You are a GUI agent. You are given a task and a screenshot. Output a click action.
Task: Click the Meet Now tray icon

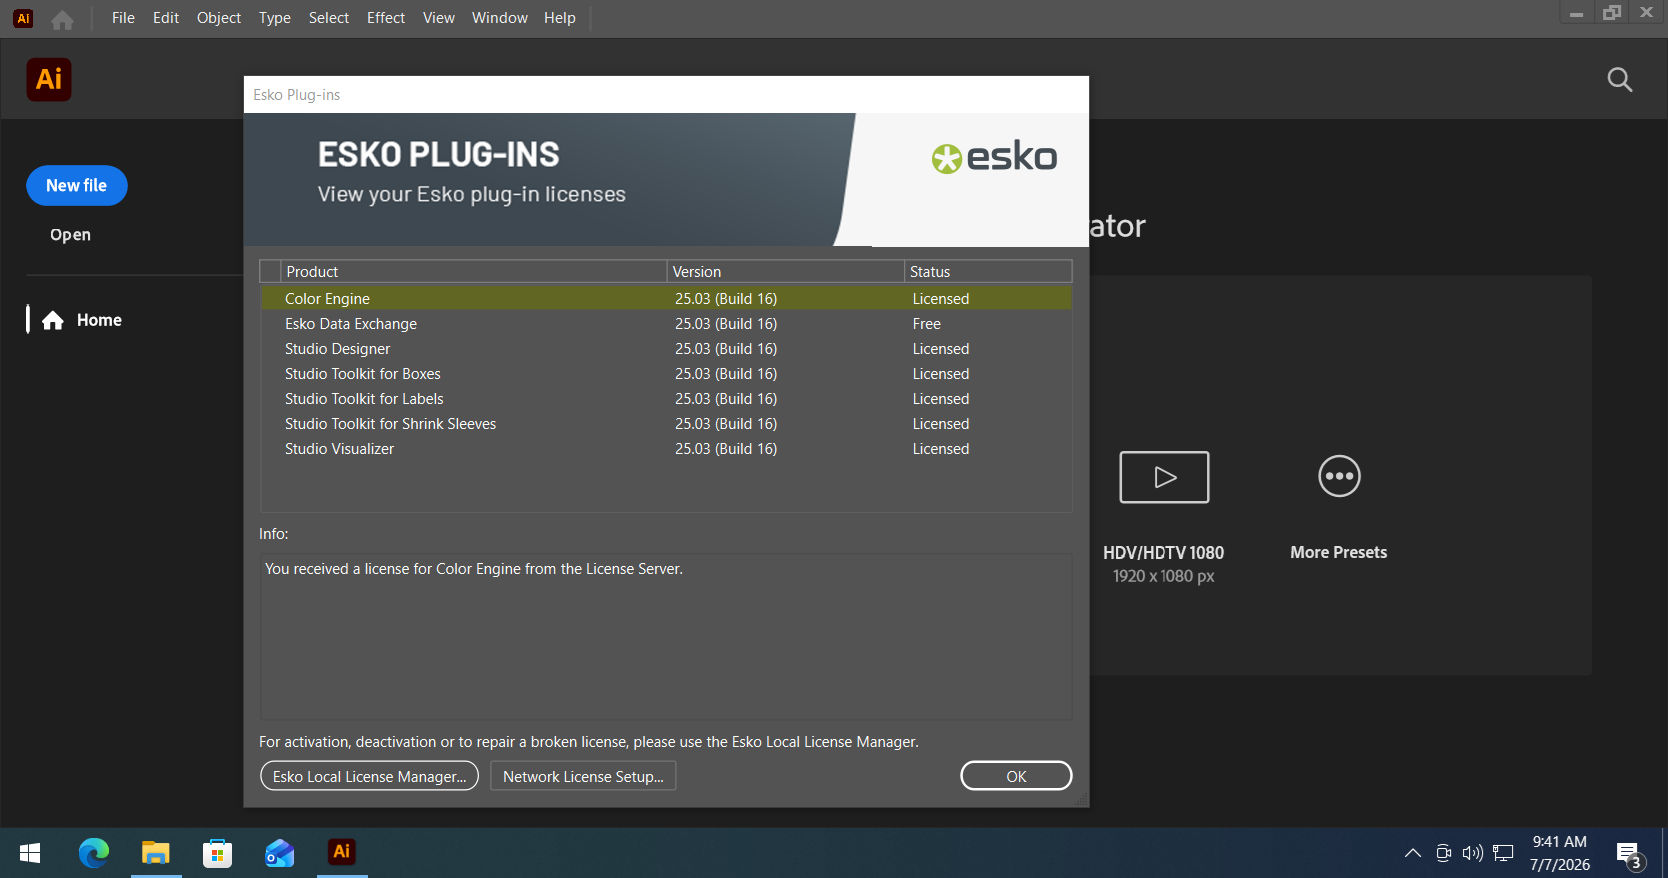(1443, 853)
